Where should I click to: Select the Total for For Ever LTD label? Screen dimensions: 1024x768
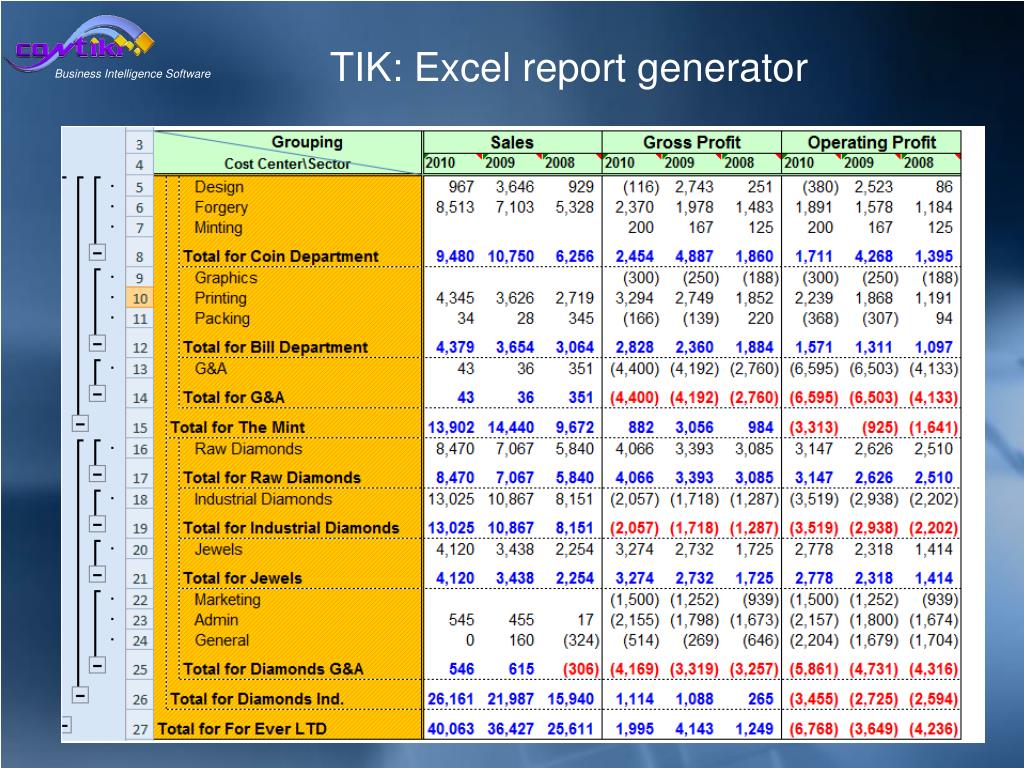point(242,729)
